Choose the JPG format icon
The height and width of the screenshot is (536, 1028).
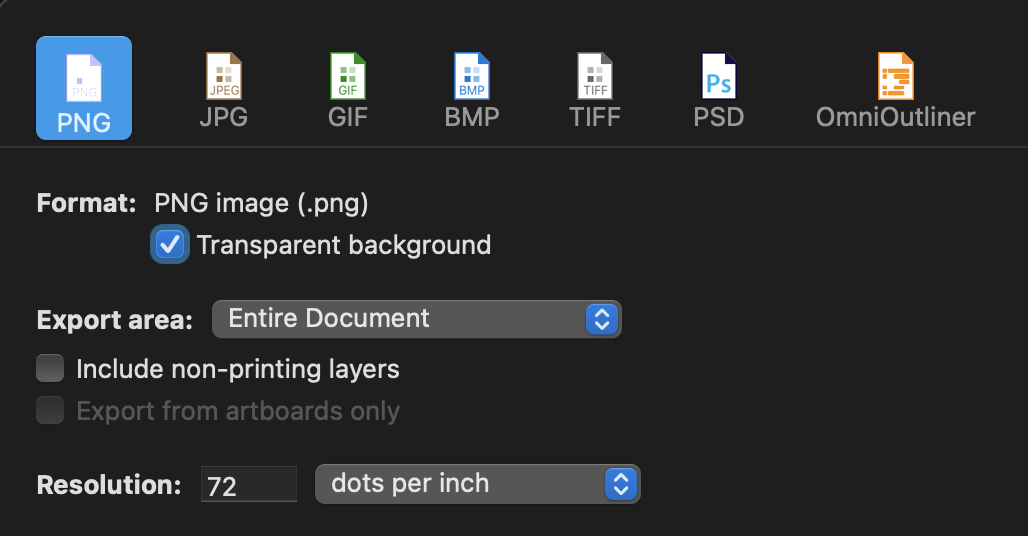click(x=223, y=77)
